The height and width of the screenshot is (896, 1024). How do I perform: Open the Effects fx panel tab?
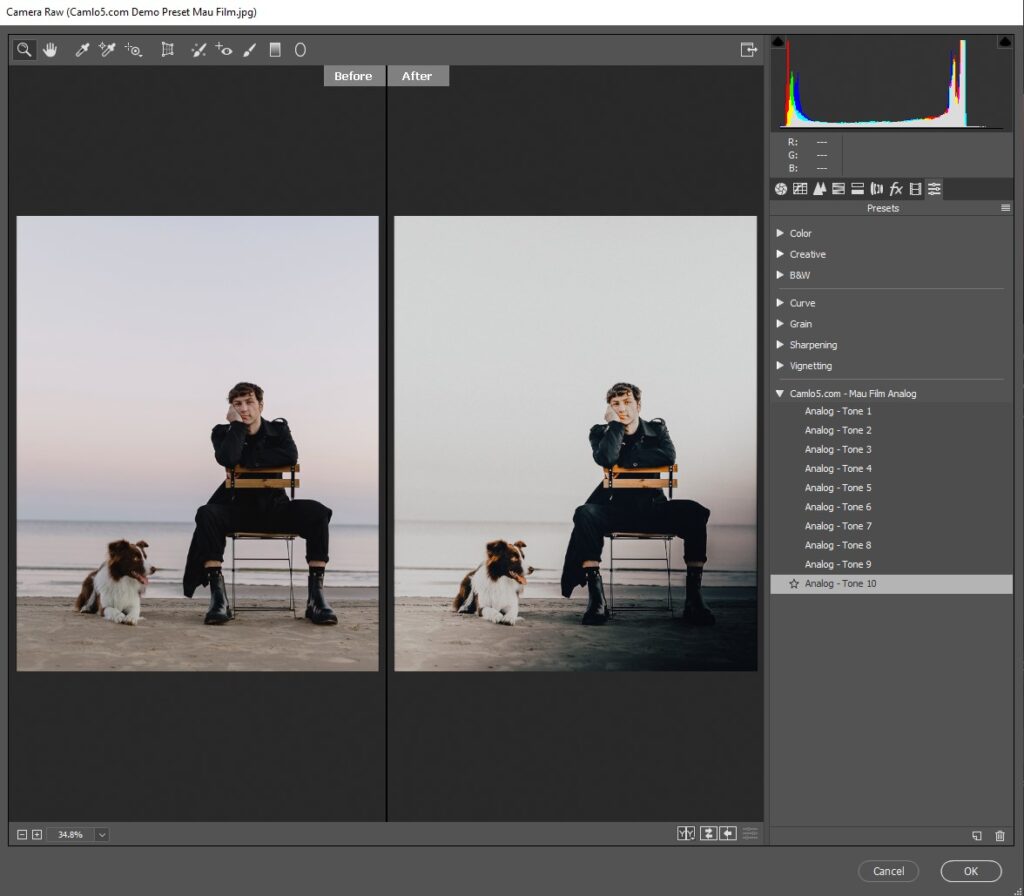pyautogui.click(x=896, y=189)
